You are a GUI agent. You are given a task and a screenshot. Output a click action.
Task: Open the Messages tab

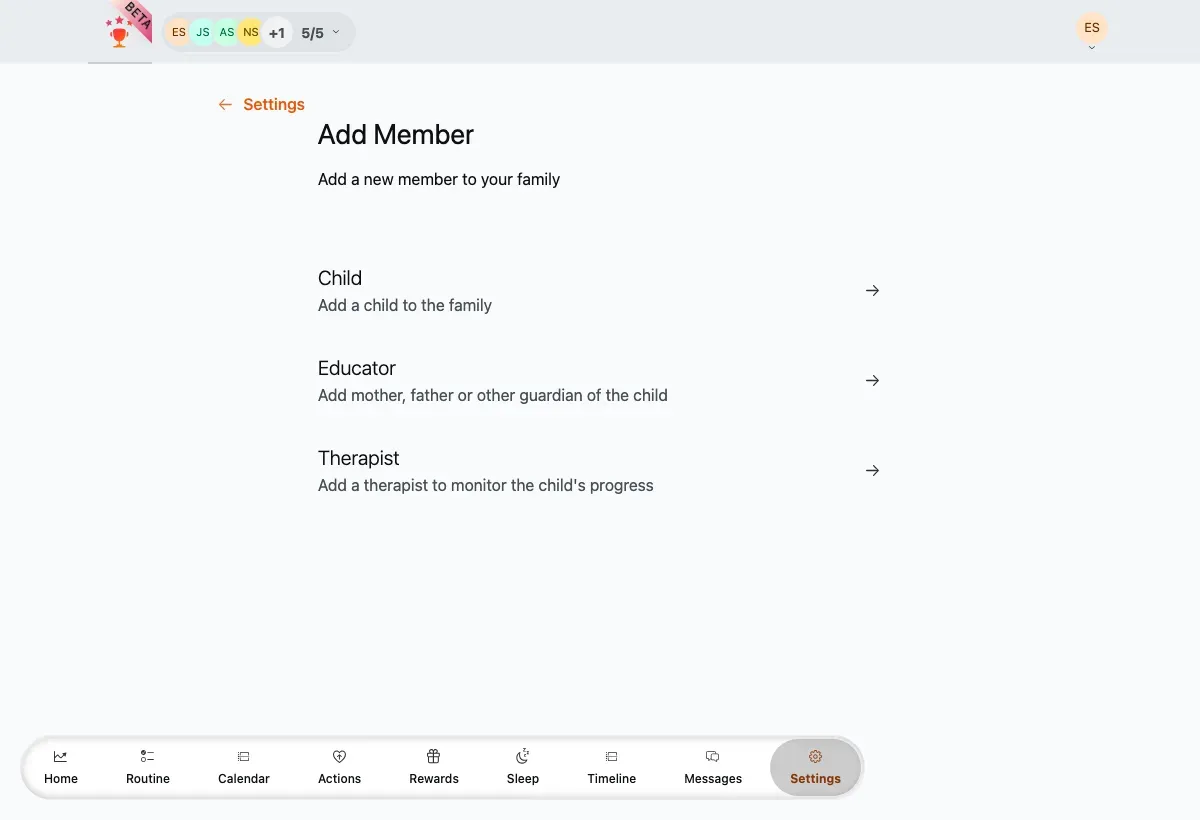(x=713, y=767)
